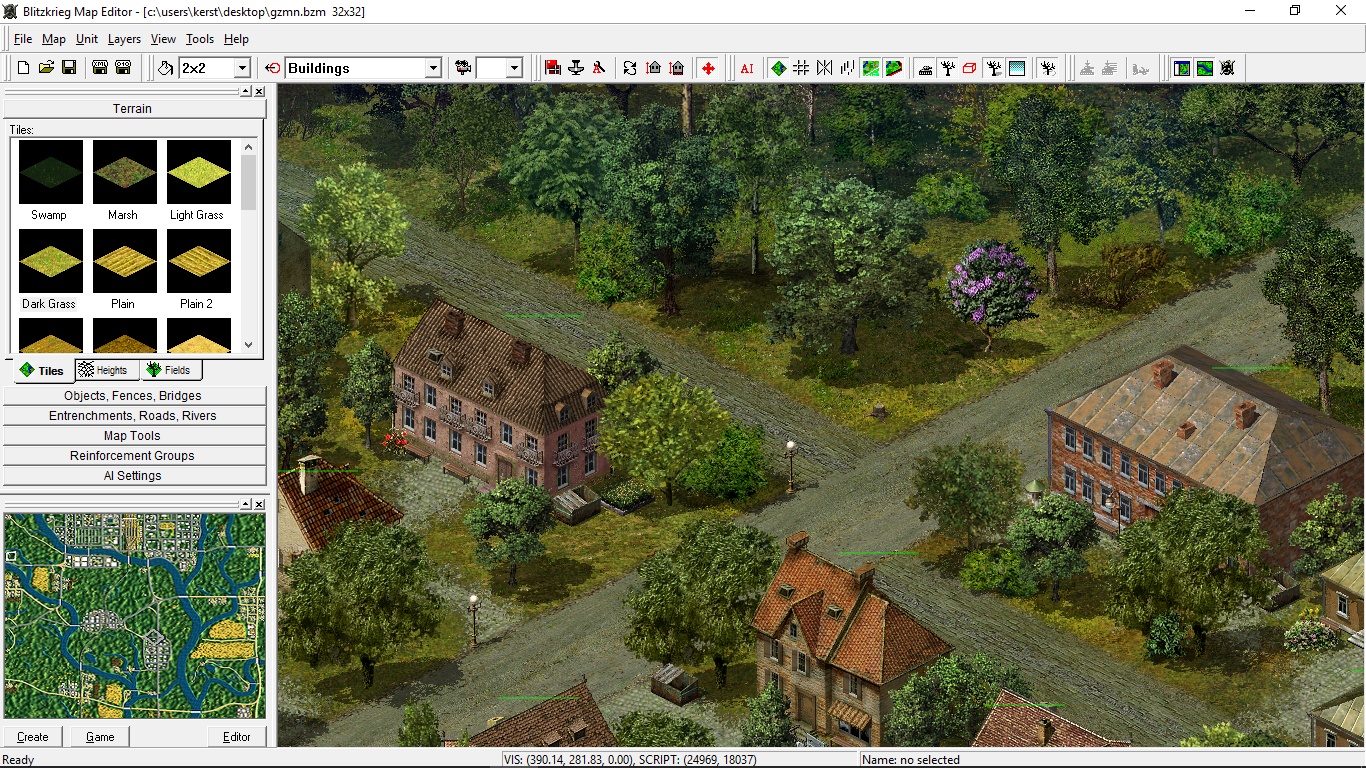Screen dimensions: 1366x768
Task: Open the Unit menu
Action: tap(87, 39)
